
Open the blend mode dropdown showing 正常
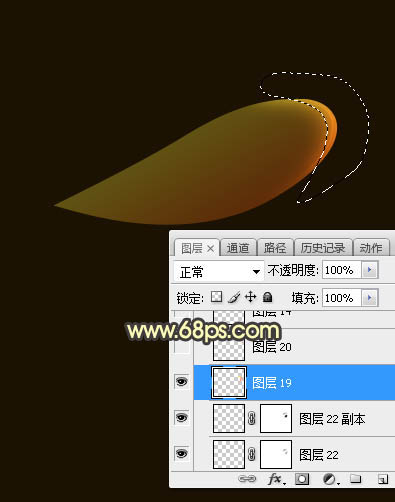[x=219, y=271]
